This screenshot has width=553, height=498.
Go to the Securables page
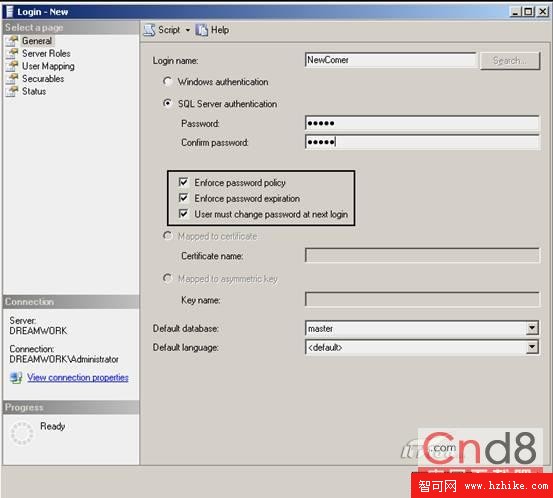[43, 79]
